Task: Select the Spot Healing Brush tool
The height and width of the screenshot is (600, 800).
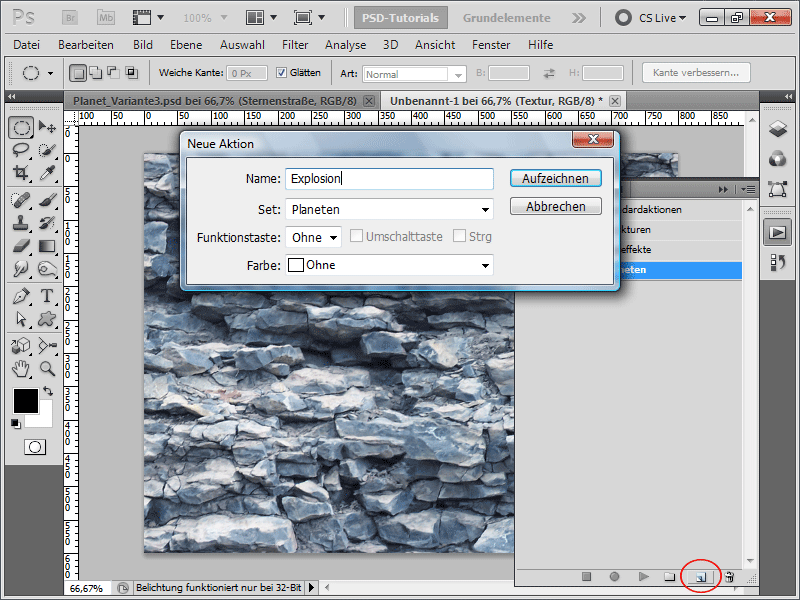Action: click(21, 200)
